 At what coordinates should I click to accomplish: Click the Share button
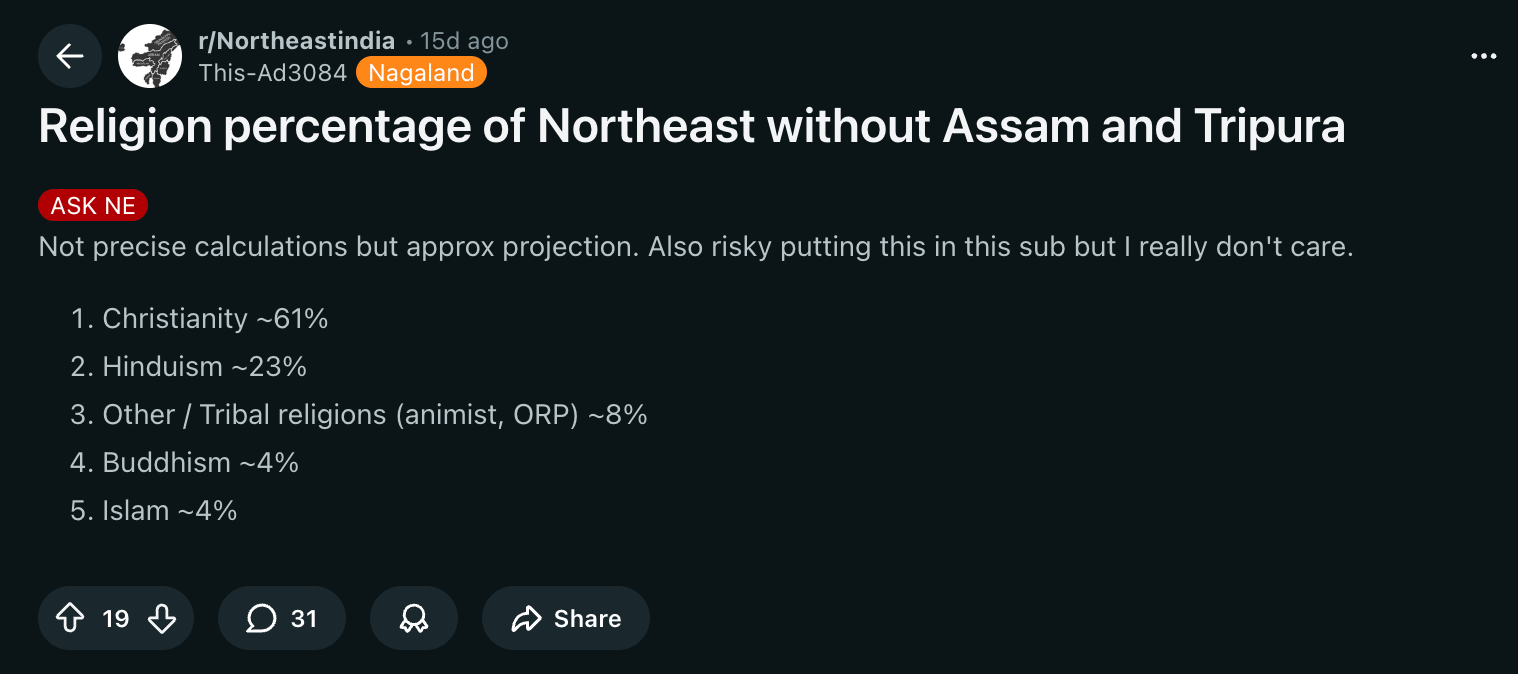point(566,619)
